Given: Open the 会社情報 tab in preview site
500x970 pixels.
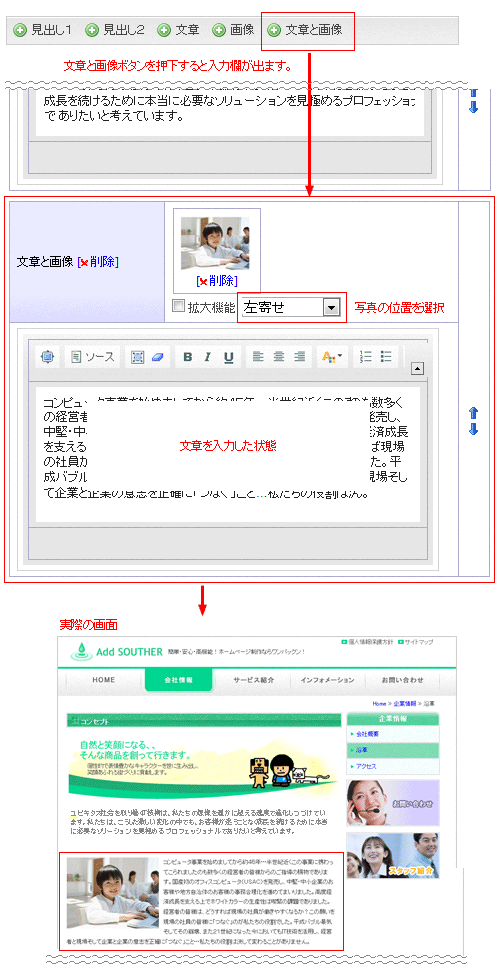Looking at the screenshot, I should [x=178, y=680].
